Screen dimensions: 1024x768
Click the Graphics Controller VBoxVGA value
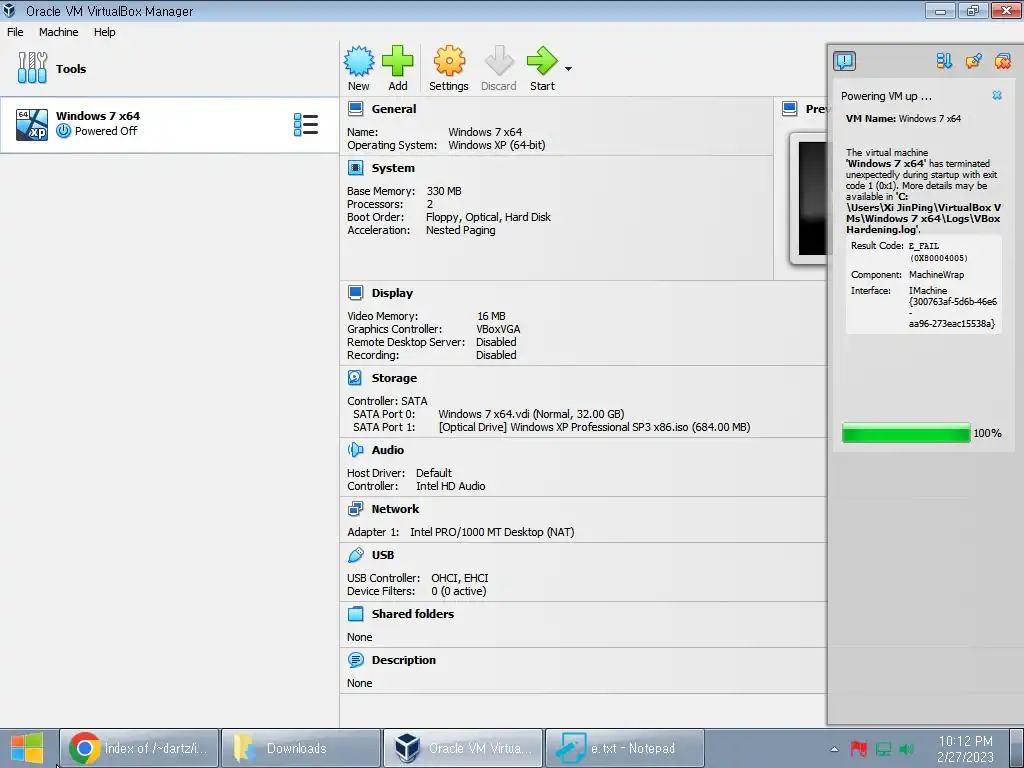[x=498, y=329]
